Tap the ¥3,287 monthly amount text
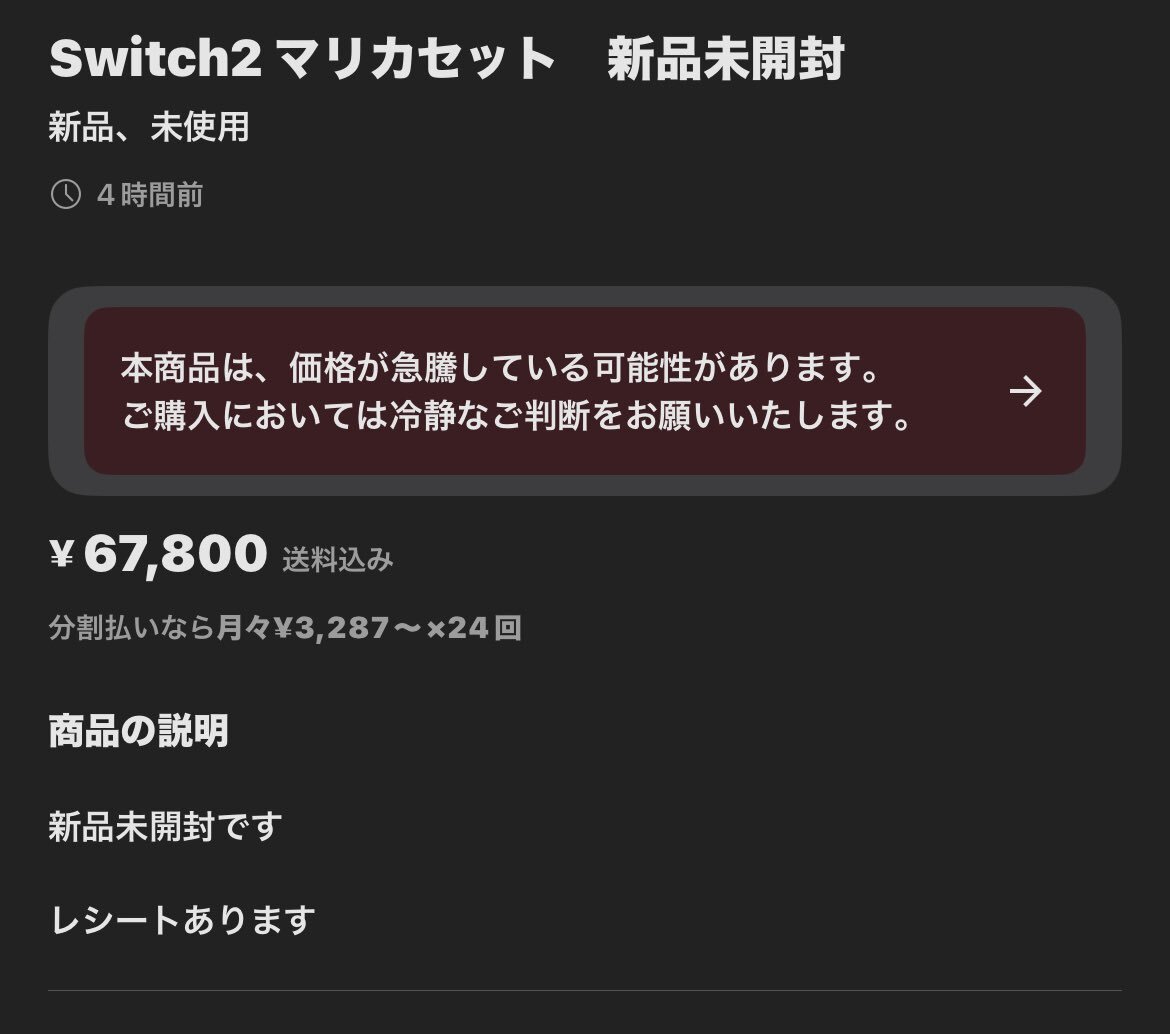The width and height of the screenshot is (1170, 1034). point(331,628)
